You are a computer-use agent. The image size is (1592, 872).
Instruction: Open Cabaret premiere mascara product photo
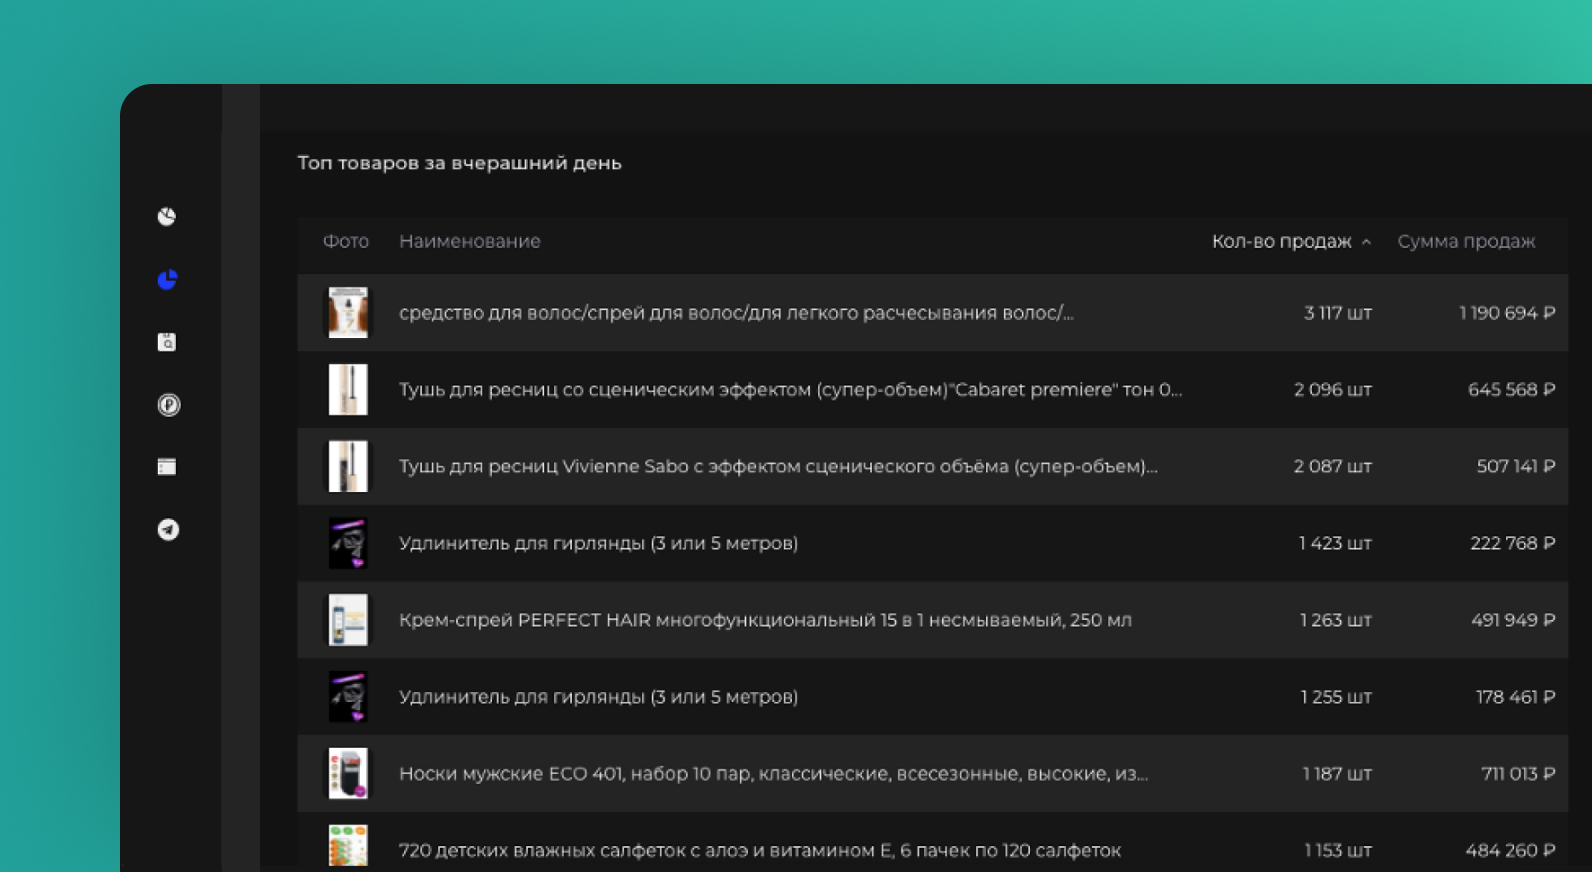coord(348,389)
